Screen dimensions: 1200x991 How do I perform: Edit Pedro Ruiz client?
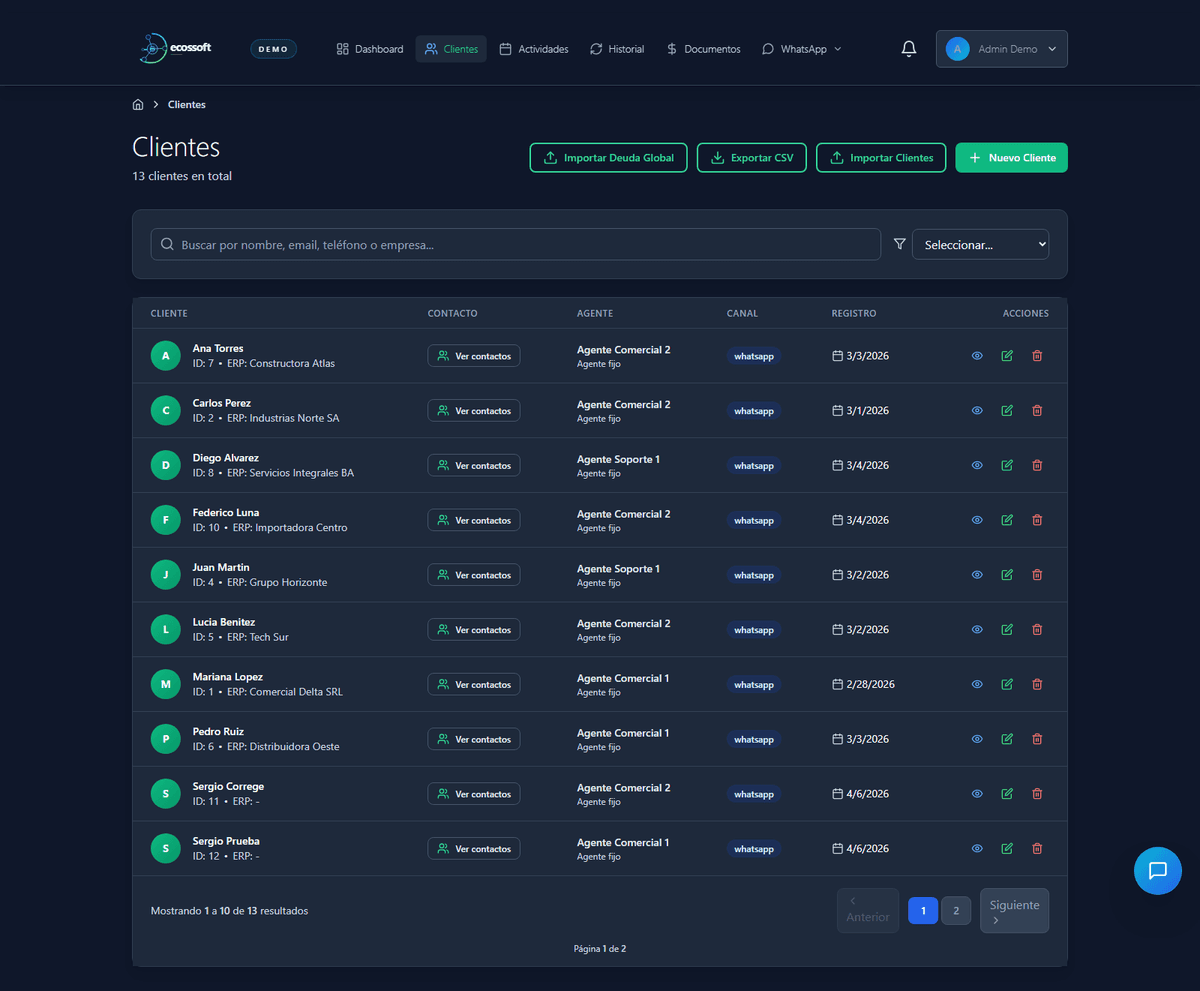click(x=1007, y=739)
